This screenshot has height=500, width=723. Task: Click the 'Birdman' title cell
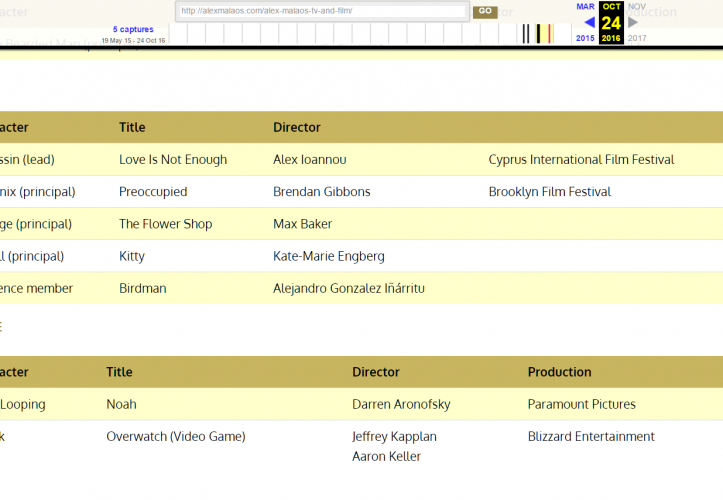[x=143, y=288]
